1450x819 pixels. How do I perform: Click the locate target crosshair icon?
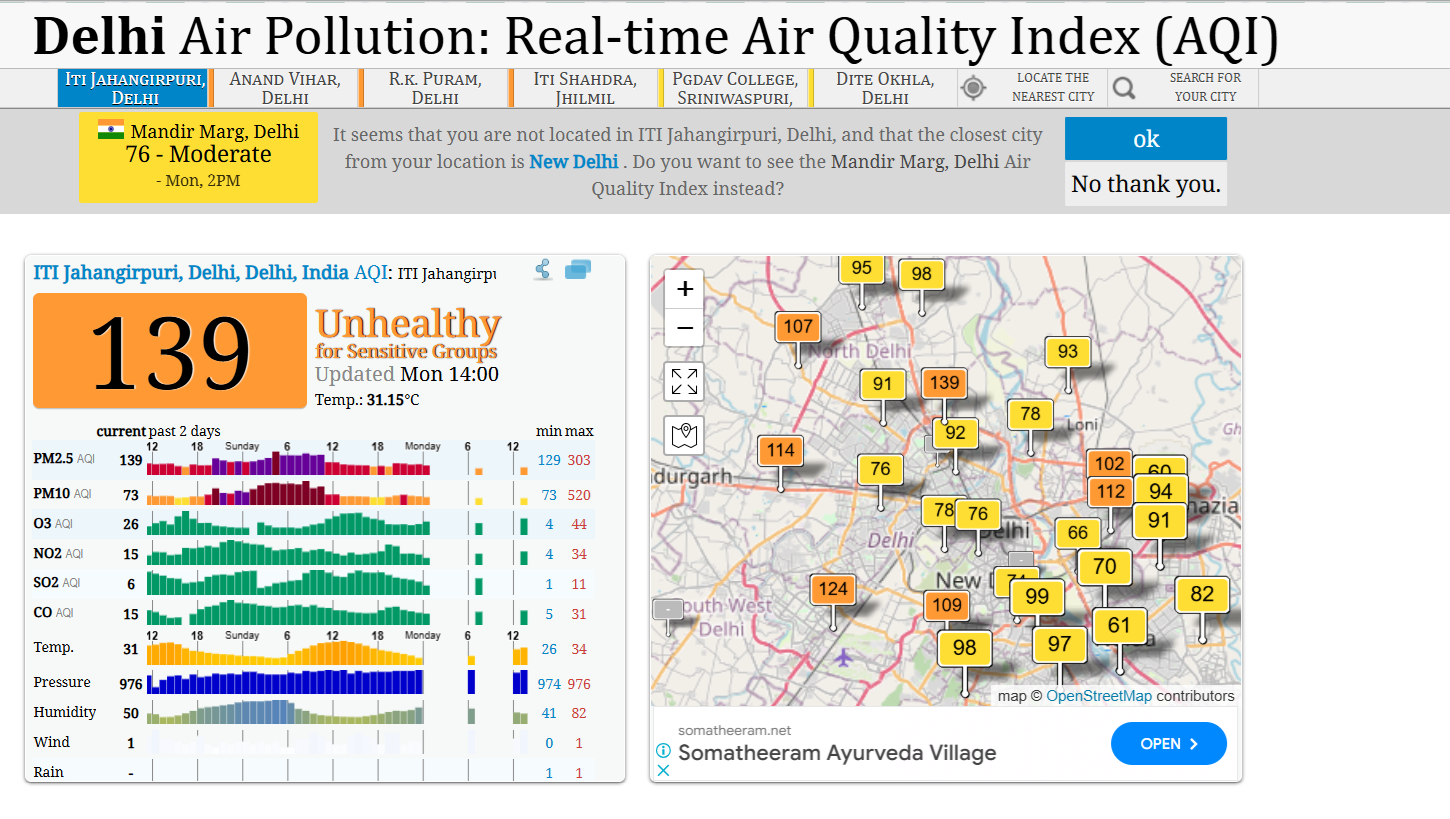(973, 88)
